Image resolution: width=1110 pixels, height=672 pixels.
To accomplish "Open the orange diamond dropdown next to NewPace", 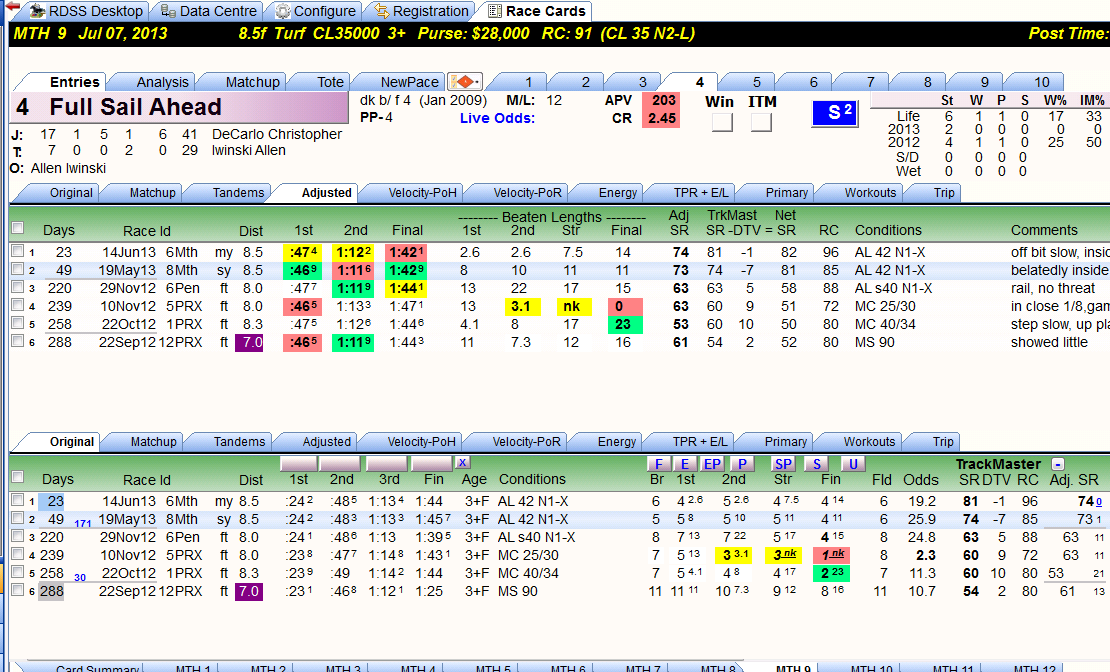I will (465, 81).
